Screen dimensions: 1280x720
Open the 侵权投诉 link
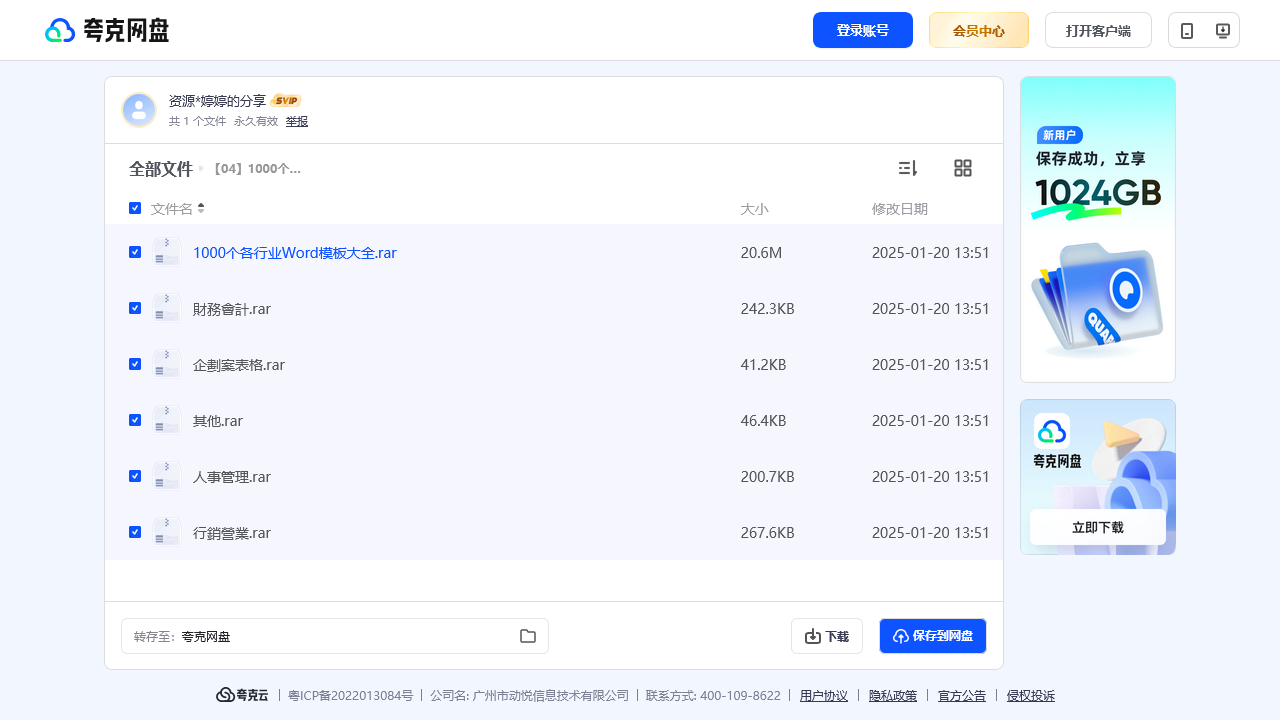1031,695
